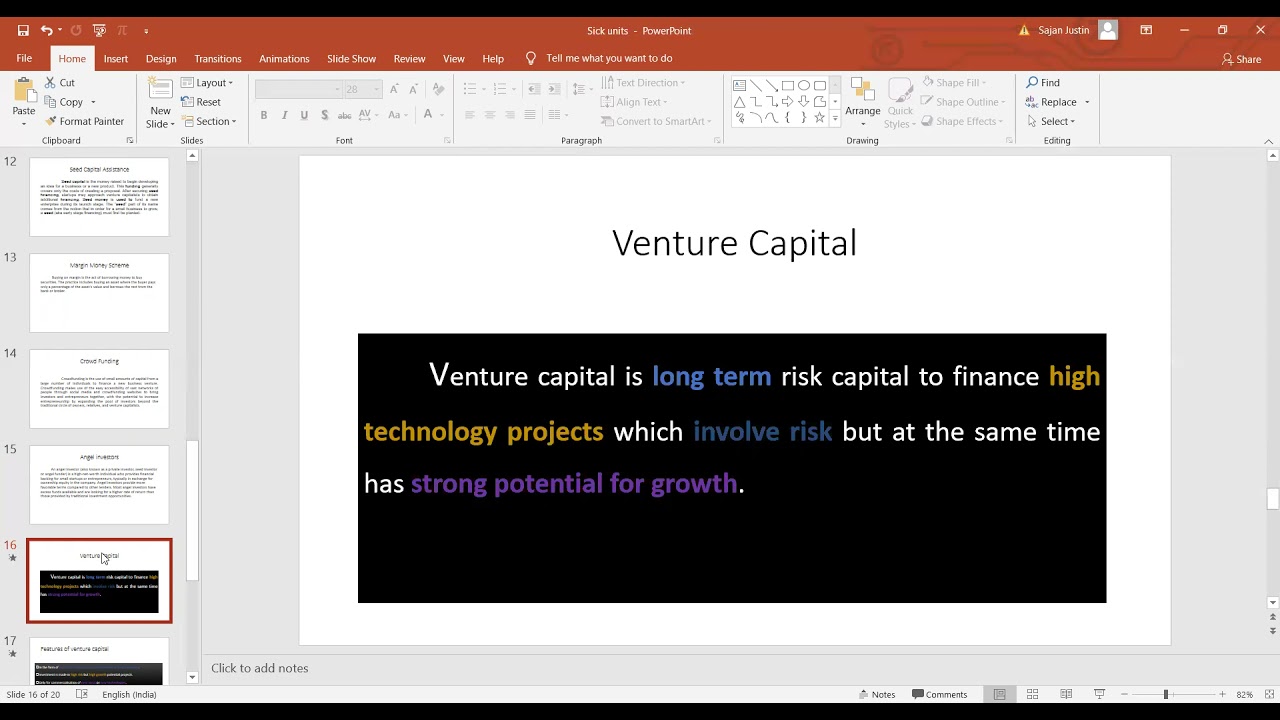The width and height of the screenshot is (1280, 720).
Task: Switch to the Transitions tab
Action: coord(218,59)
